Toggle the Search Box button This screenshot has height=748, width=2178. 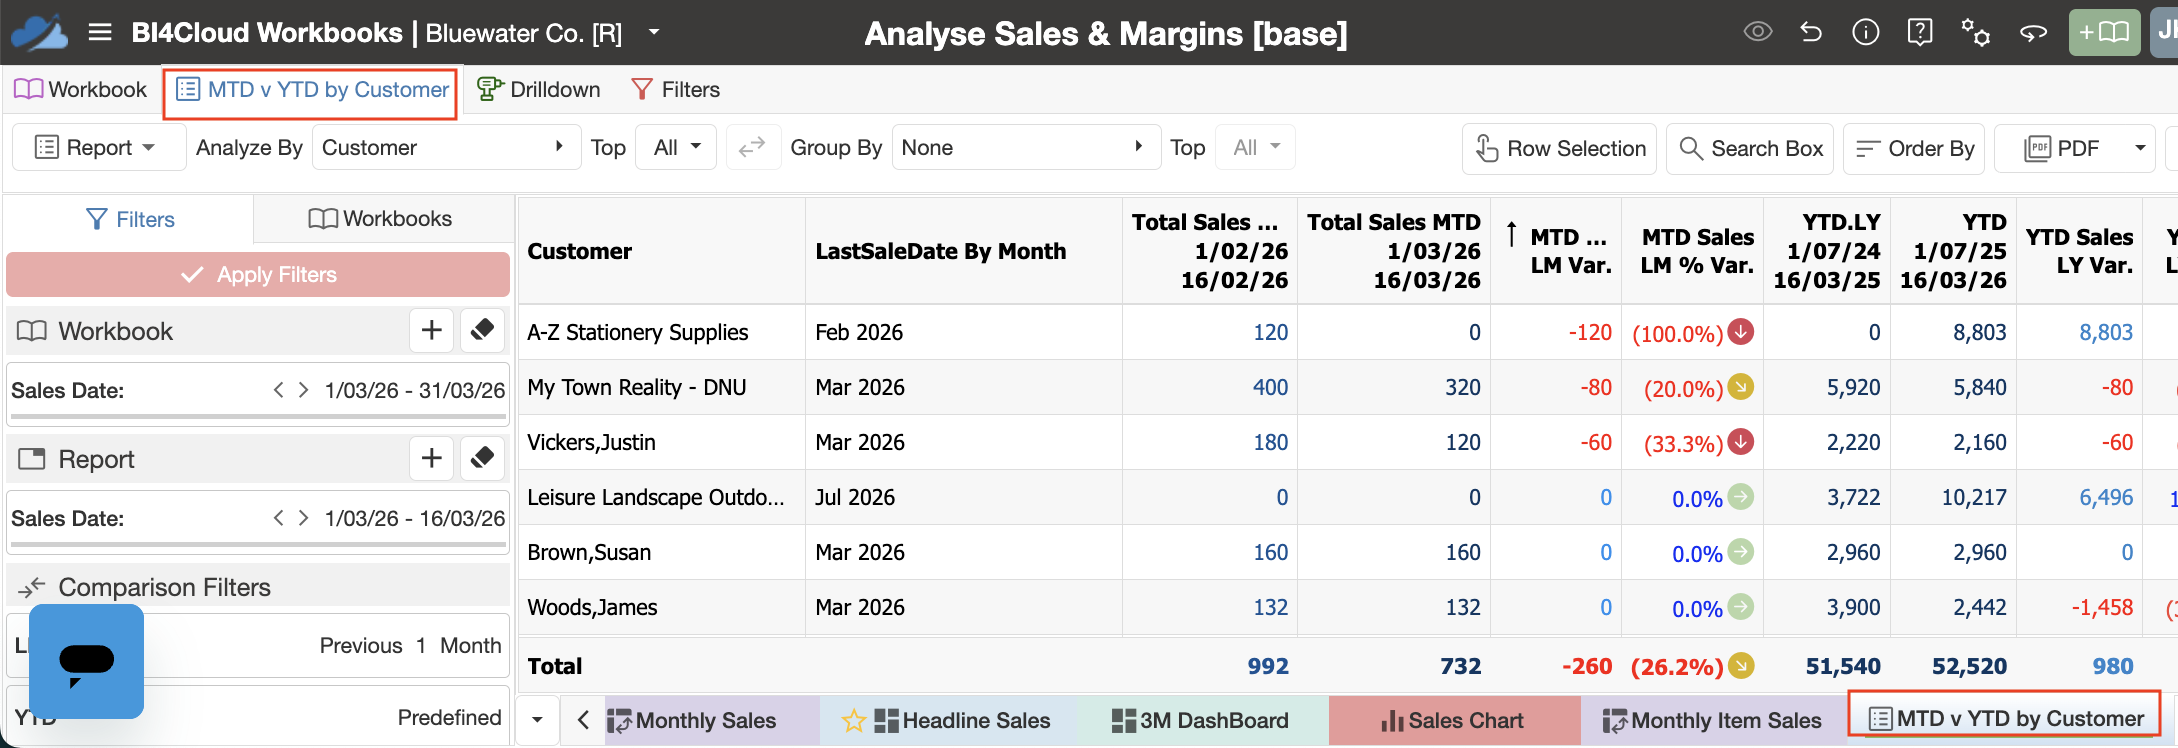point(1750,148)
